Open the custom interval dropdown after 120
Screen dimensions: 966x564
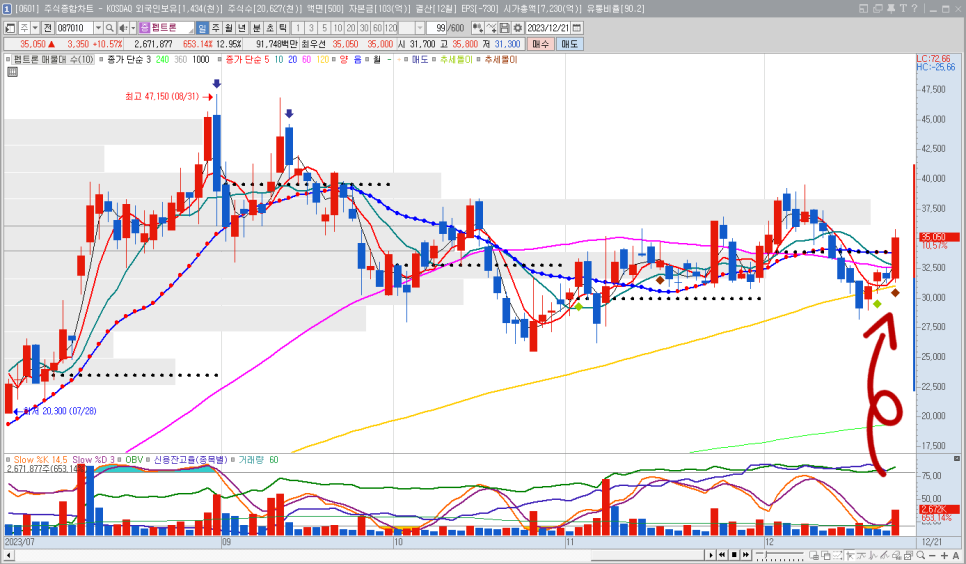coord(420,28)
